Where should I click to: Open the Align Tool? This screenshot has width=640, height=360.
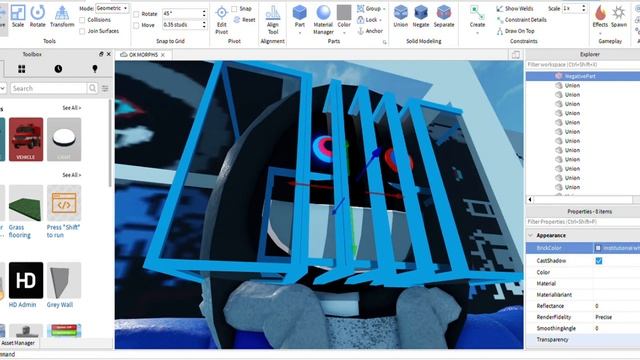(273, 20)
